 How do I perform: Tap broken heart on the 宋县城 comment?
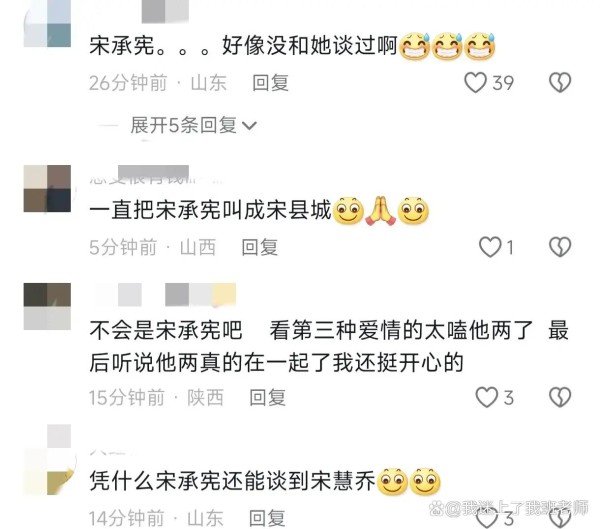tap(560, 247)
